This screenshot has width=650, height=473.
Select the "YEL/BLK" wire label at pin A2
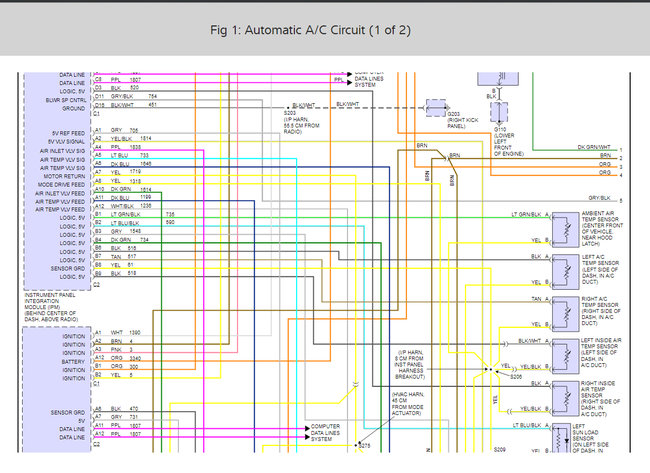pos(121,138)
